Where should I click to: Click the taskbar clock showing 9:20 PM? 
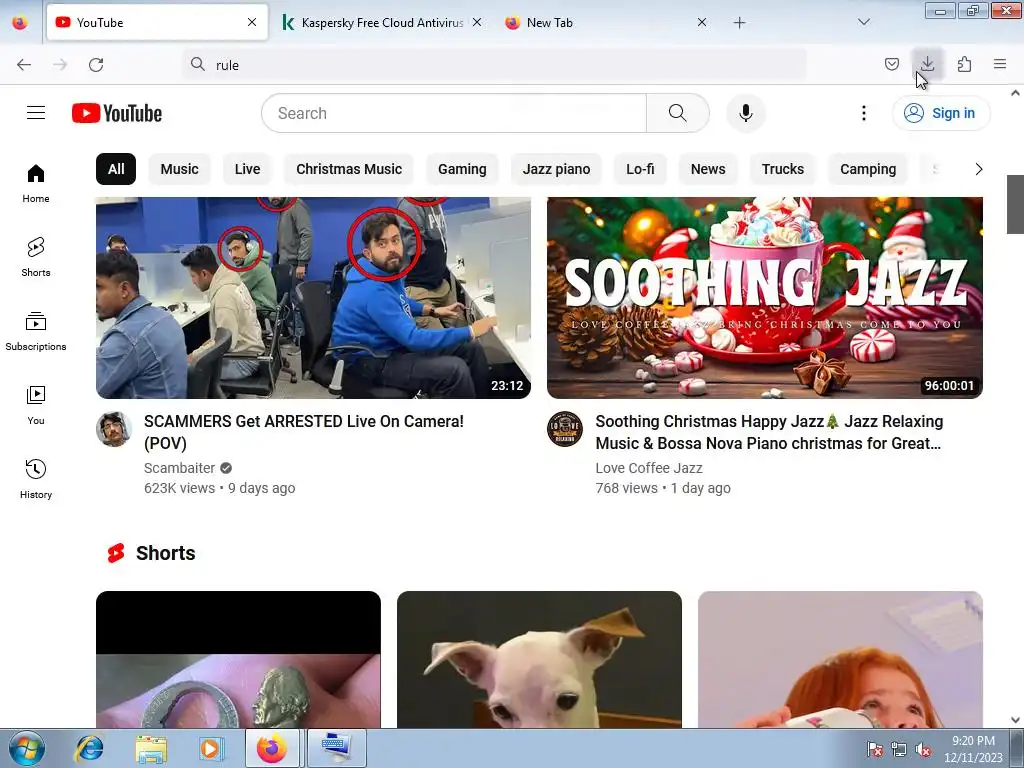973,749
